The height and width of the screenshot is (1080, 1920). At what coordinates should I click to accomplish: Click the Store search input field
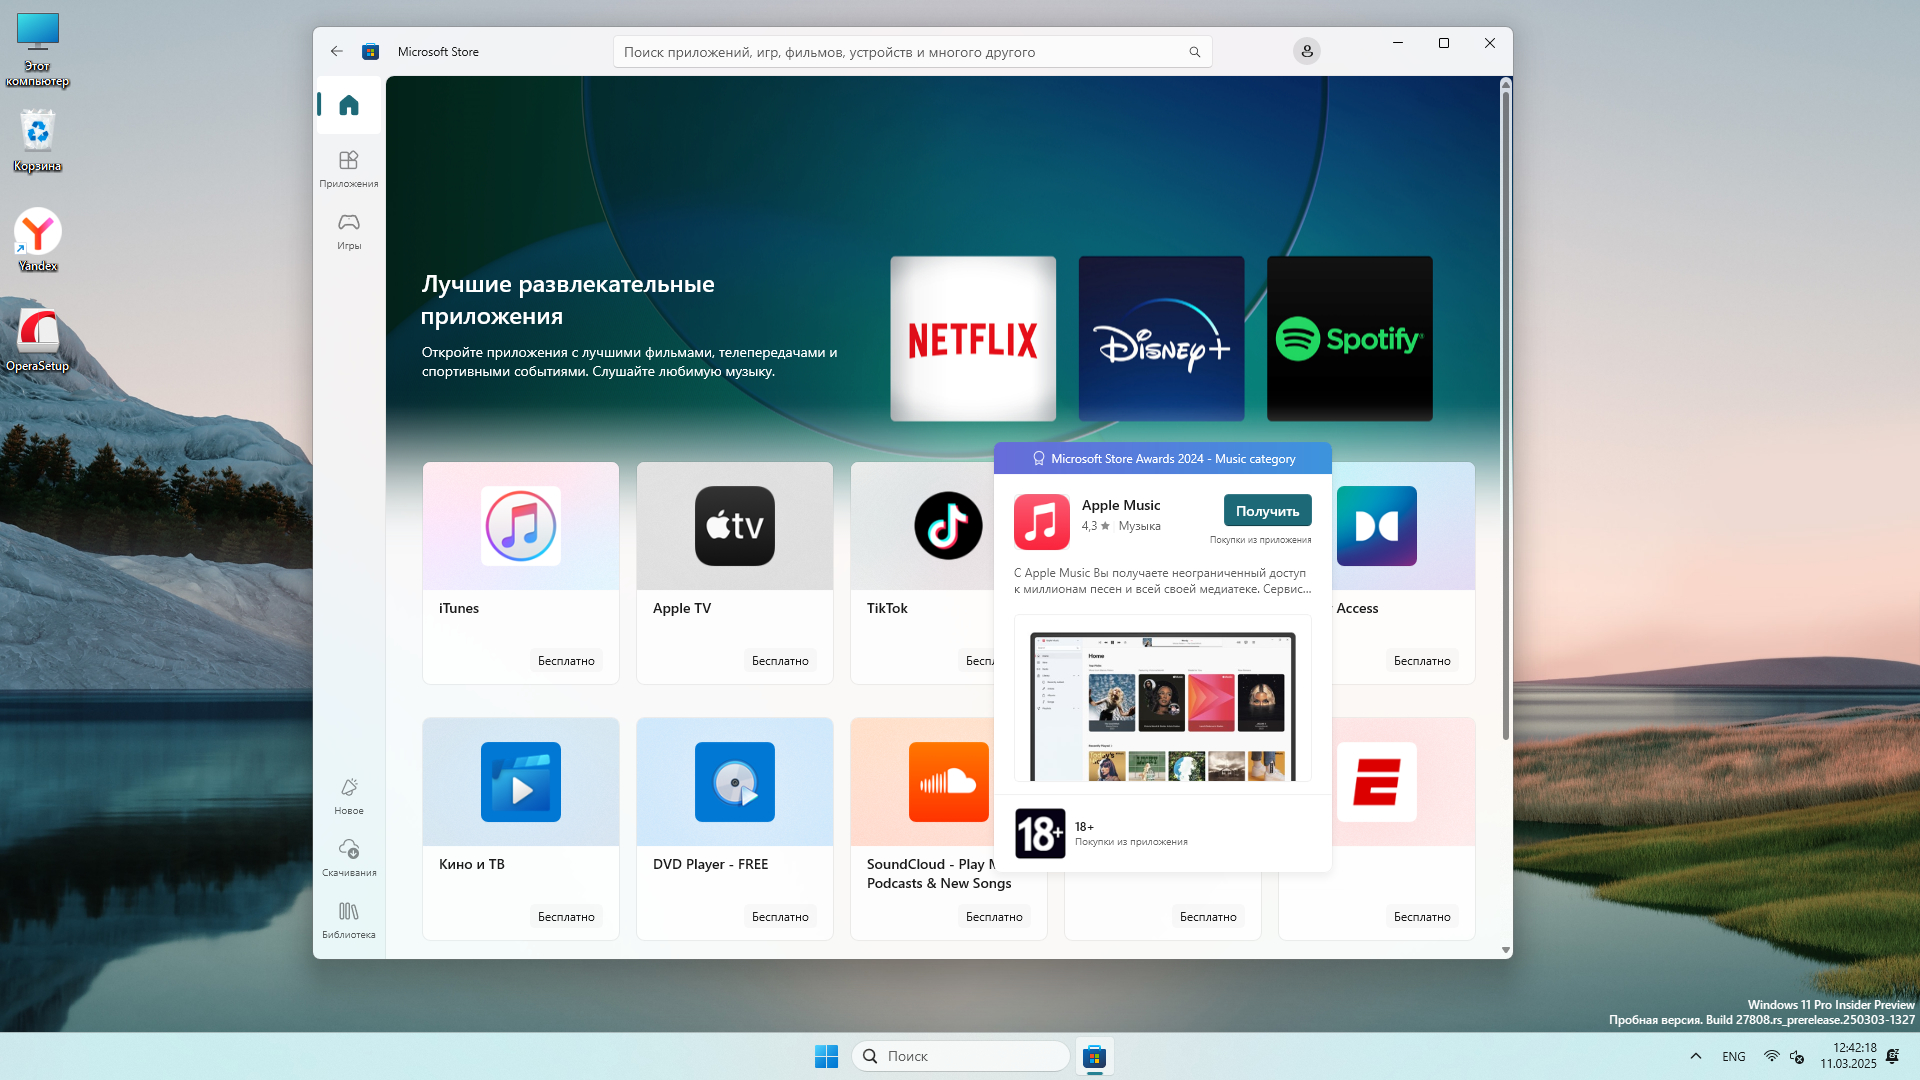(x=900, y=52)
